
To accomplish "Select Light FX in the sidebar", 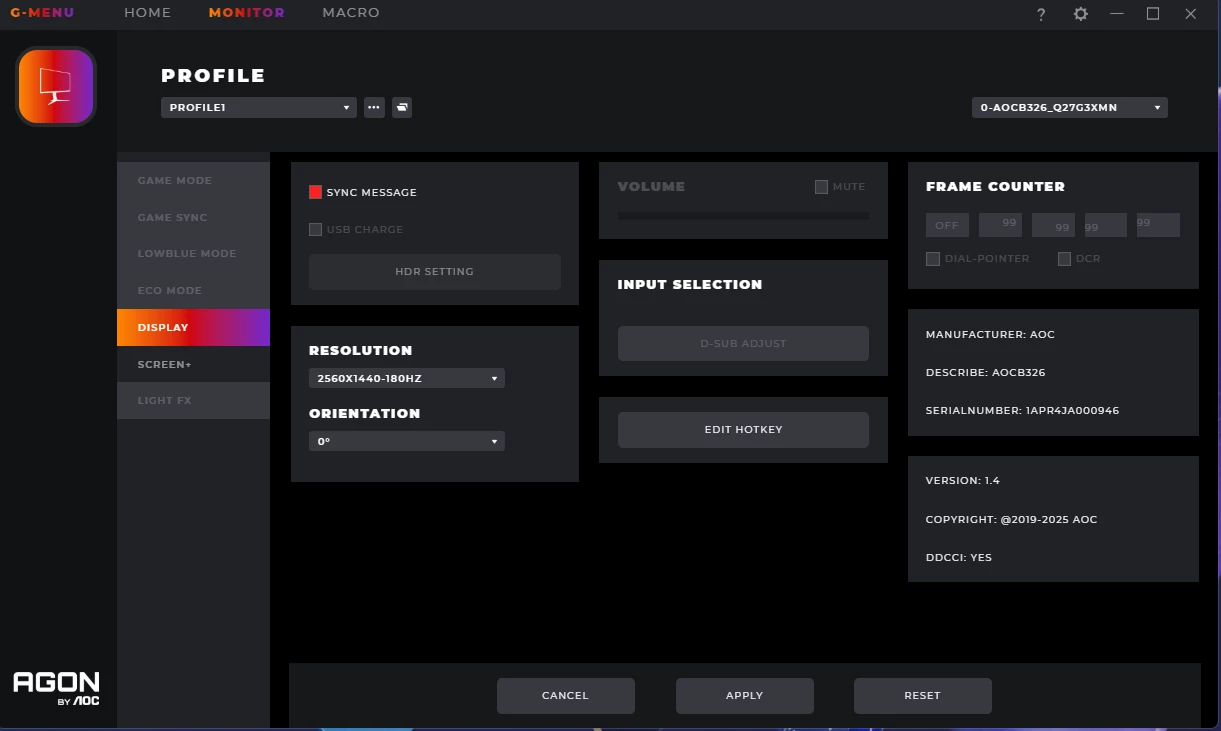I will pos(193,400).
